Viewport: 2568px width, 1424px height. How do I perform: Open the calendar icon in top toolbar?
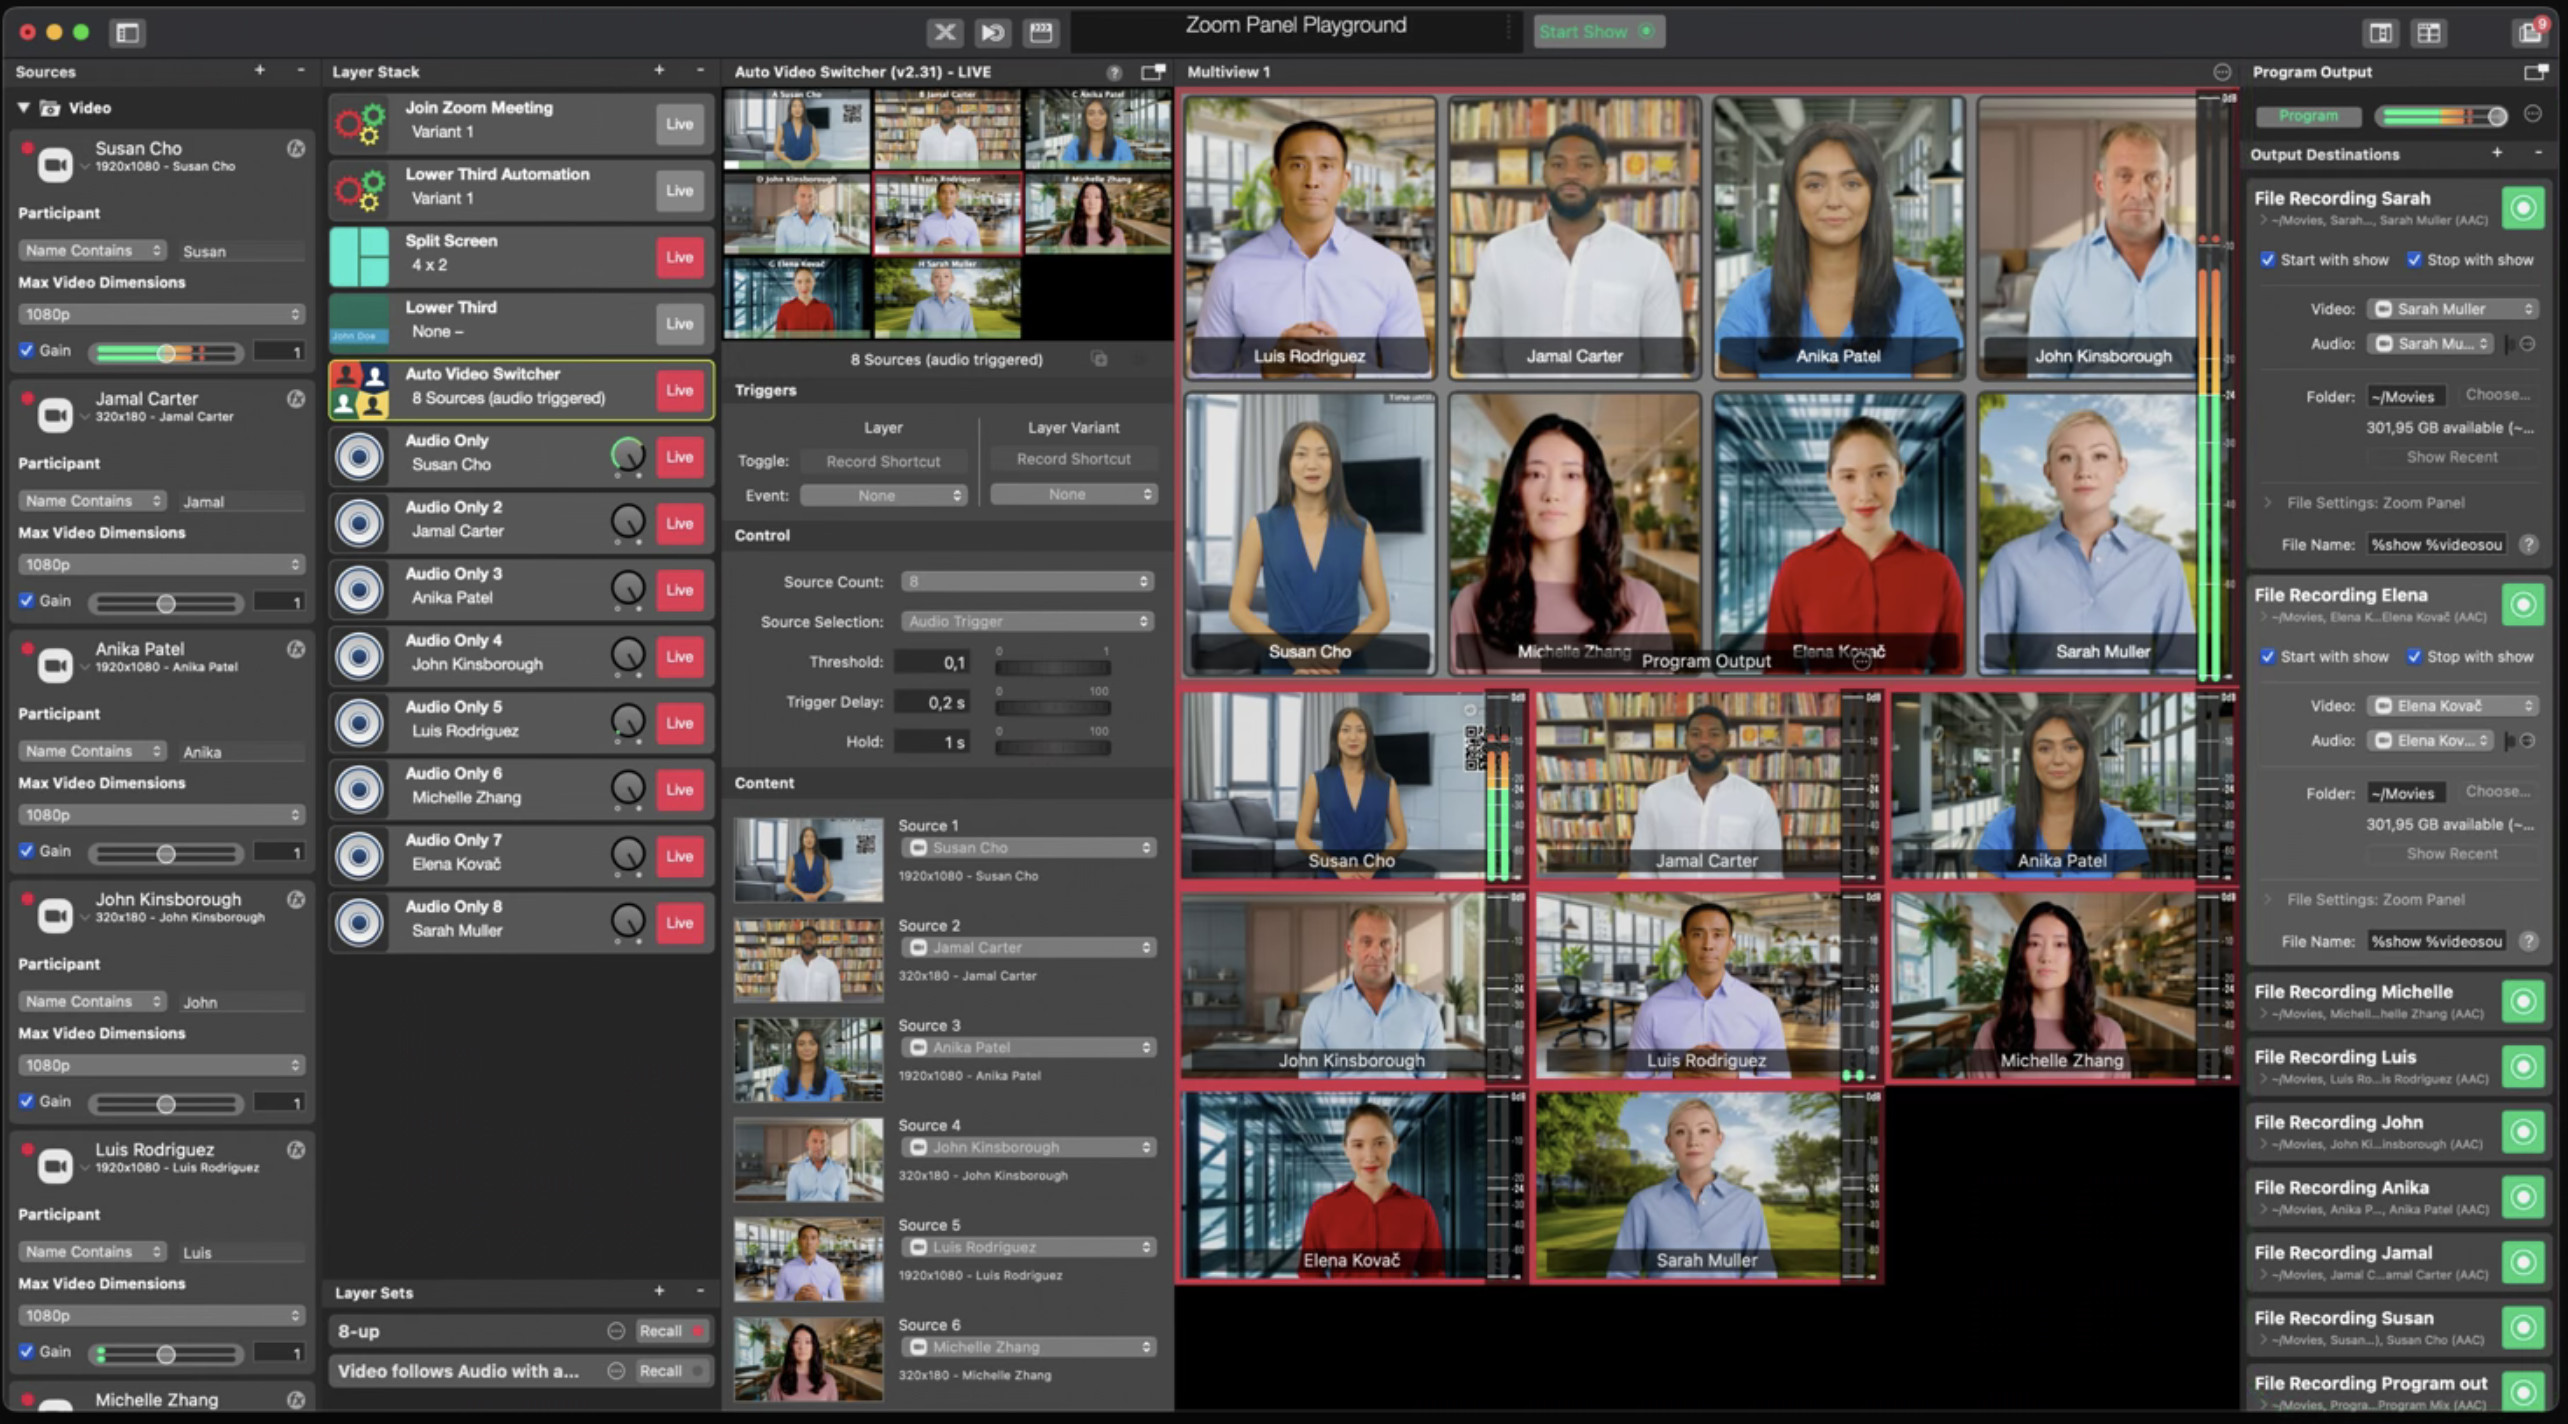(x=1040, y=33)
